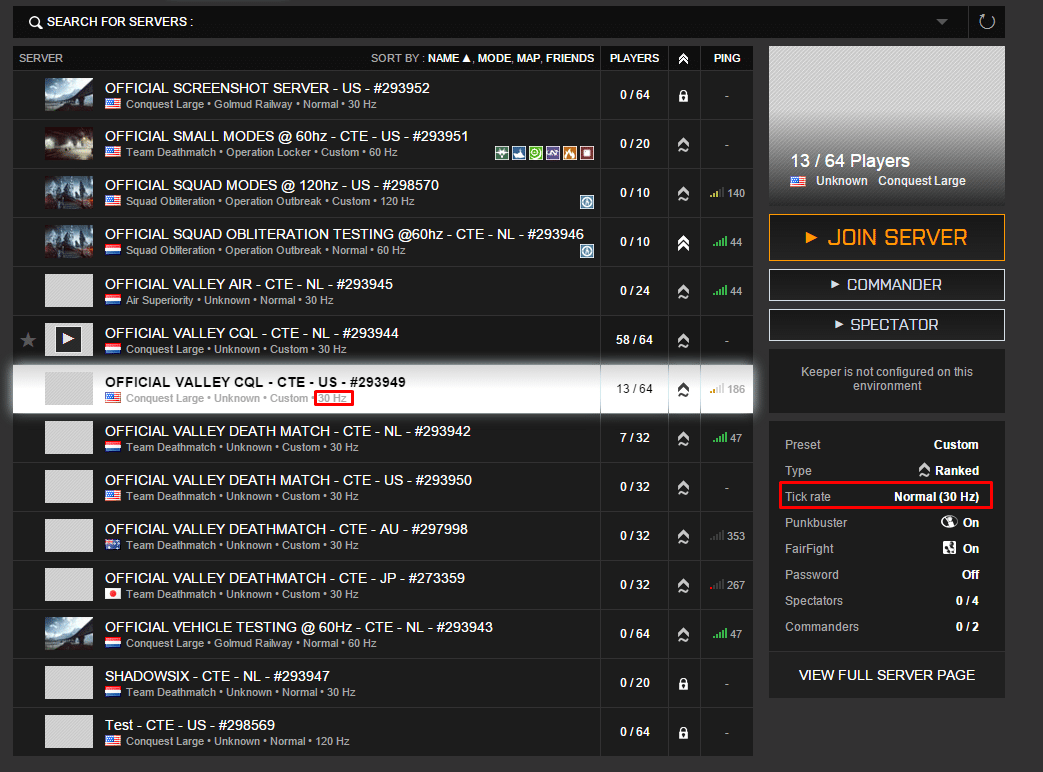Screen dimensions: 1043x772
Task: Click the refresh server list icon
Action: tap(987, 22)
